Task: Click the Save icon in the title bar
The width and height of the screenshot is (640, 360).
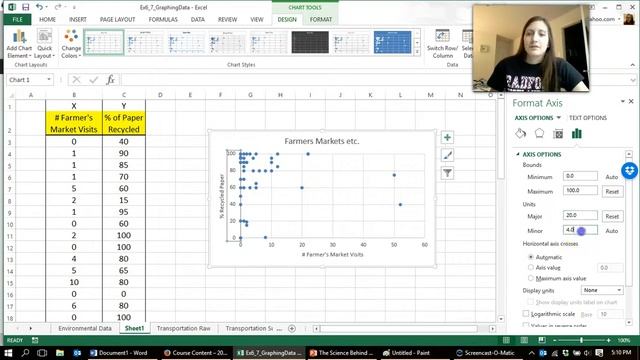Action: pyautogui.click(x=25, y=7)
